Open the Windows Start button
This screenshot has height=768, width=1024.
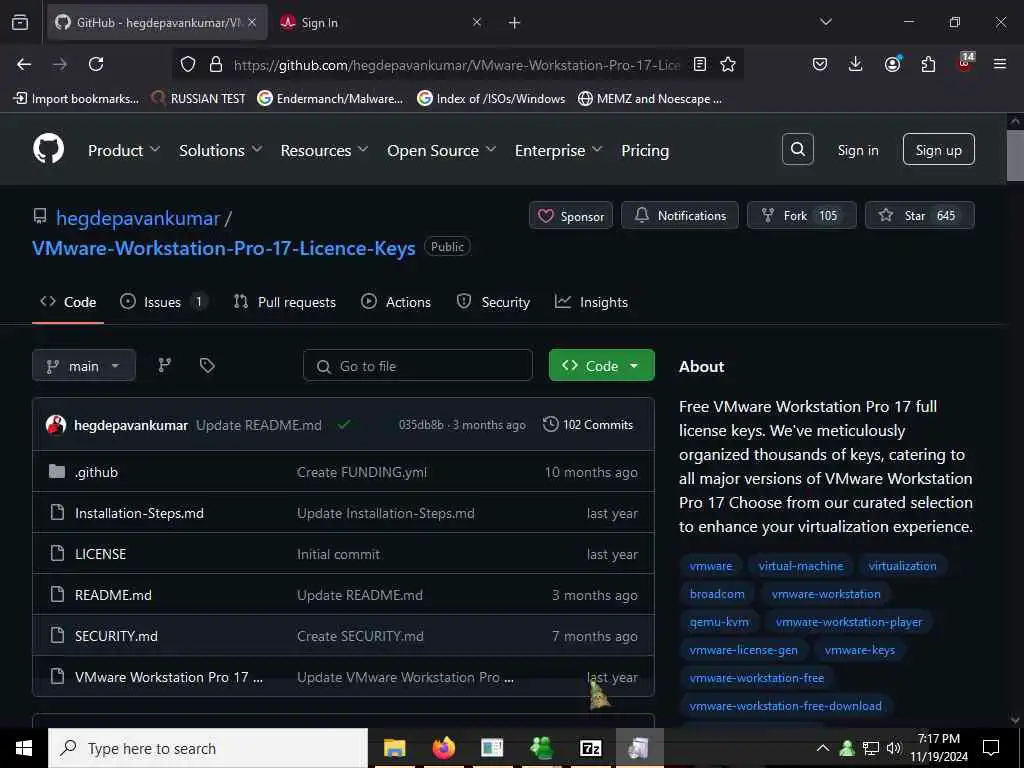click(24, 748)
